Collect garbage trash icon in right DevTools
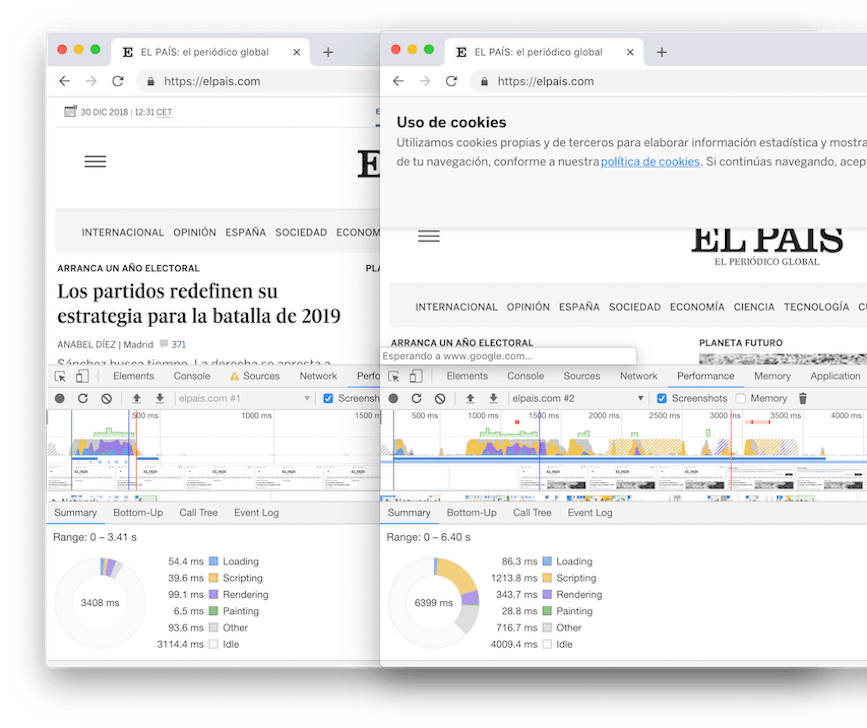 (x=803, y=398)
